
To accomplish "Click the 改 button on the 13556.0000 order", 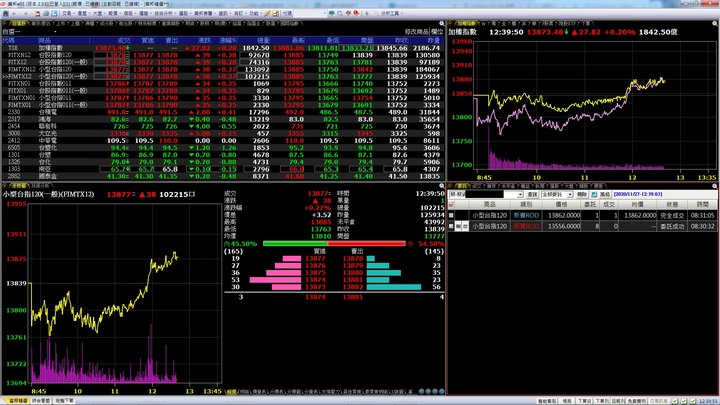I will tap(465, 226).
